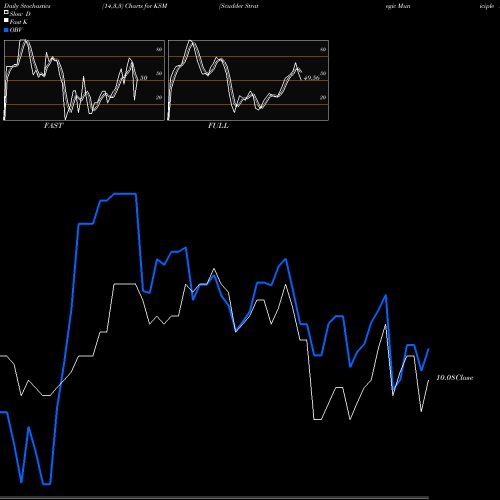Viewport: 500px width, 500px height.
Task: Click the 80 axis label in FAST chart
Action: click(159, 49)
